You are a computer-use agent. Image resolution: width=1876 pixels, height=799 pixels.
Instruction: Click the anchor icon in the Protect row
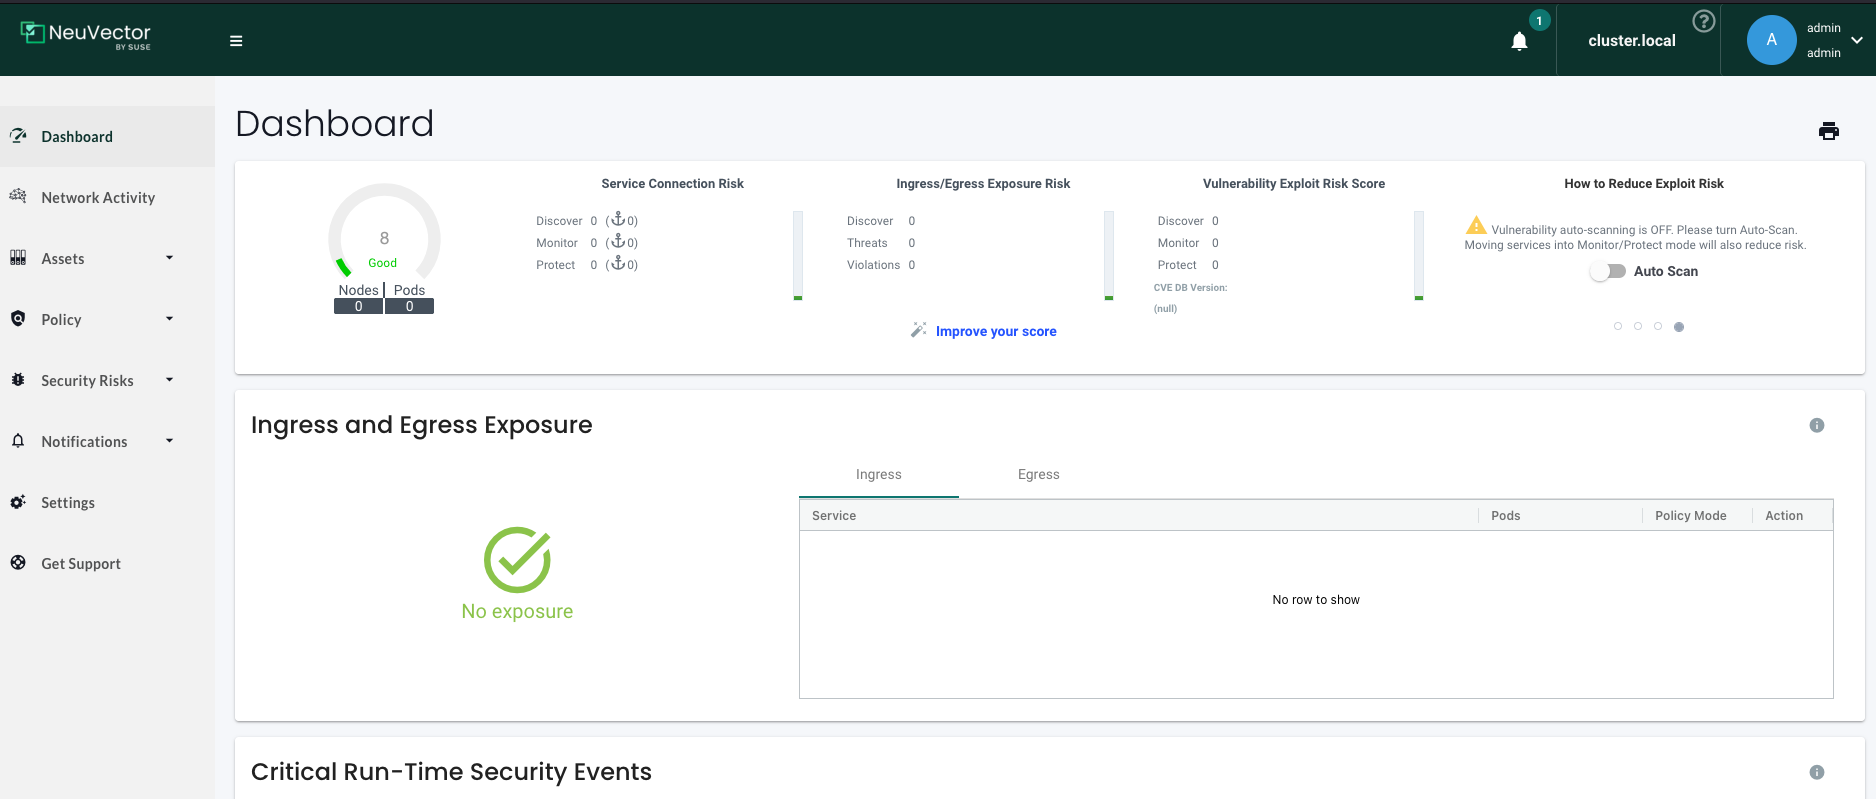coord(618,263)
